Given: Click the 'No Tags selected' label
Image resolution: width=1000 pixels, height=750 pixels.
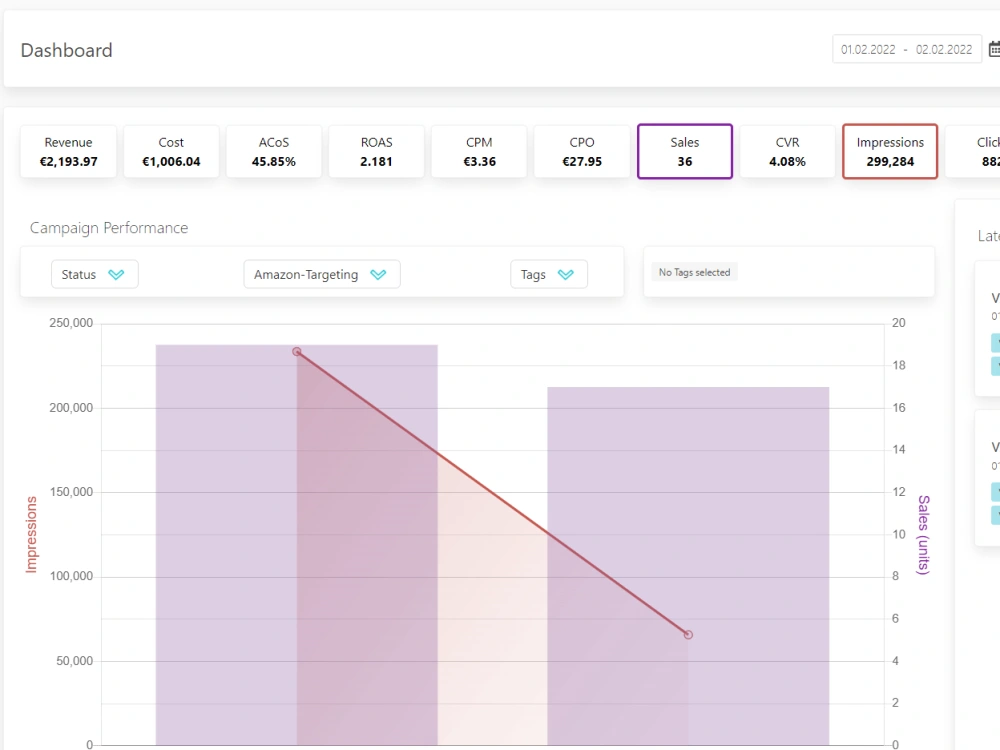Looking at the screenshot, I should tap(695, 272).
